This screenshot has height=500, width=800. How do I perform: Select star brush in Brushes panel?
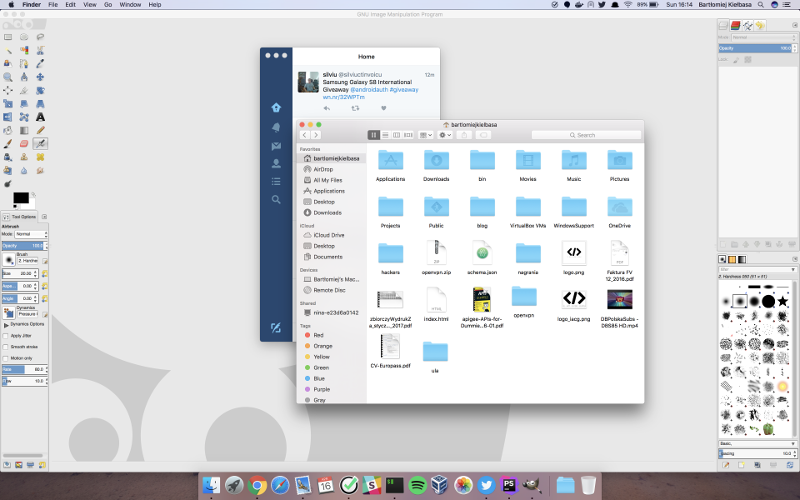point(783,302)
